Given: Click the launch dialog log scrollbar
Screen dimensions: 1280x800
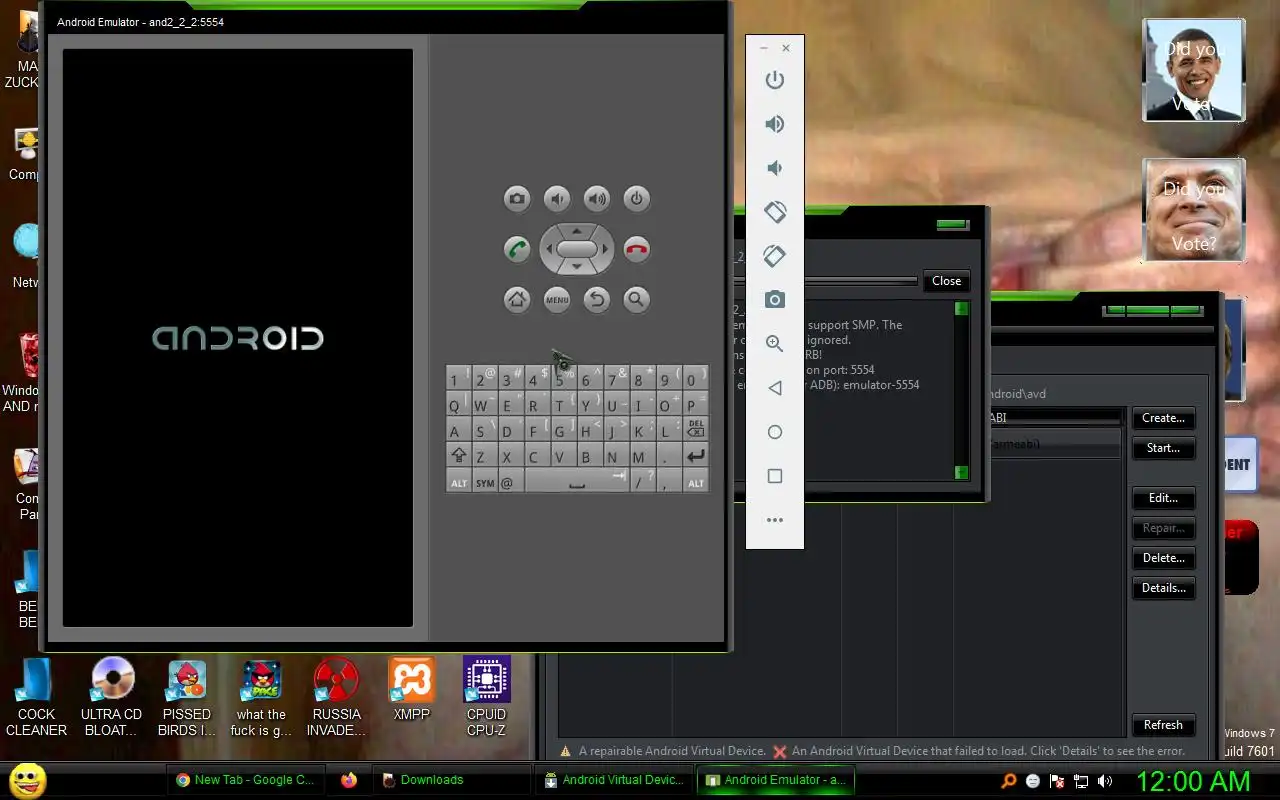Looking at the screenshot, I should pos(962,391).
